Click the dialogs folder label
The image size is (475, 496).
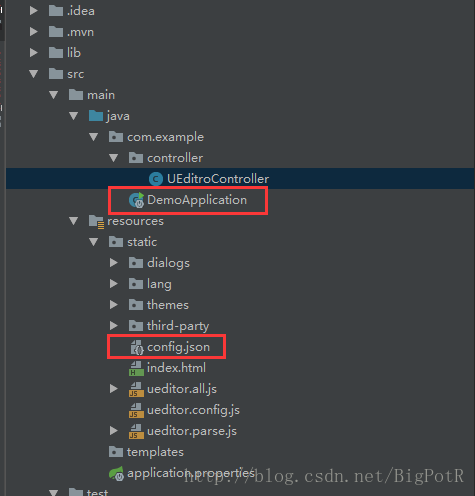click(168, 263)
